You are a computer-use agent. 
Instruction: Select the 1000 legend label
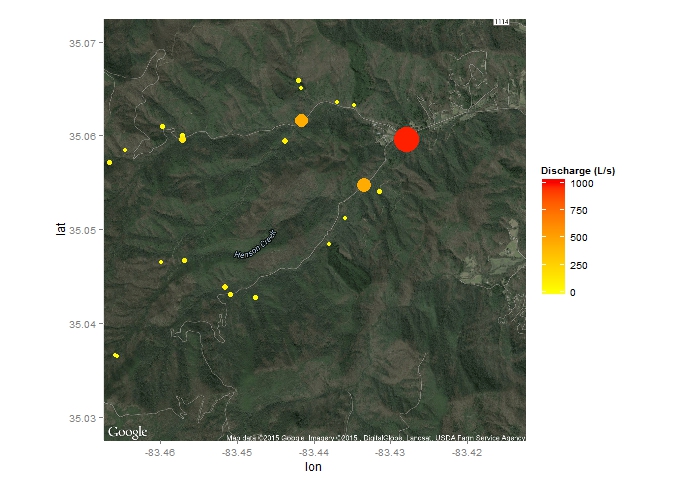(x=582, y=184)
